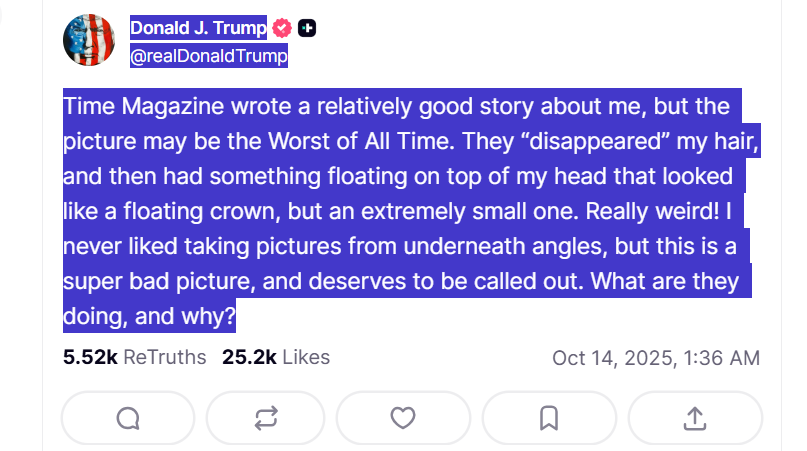Click the red verified checkmark badge
Screen dimensions: 807x451
[283, 29]
